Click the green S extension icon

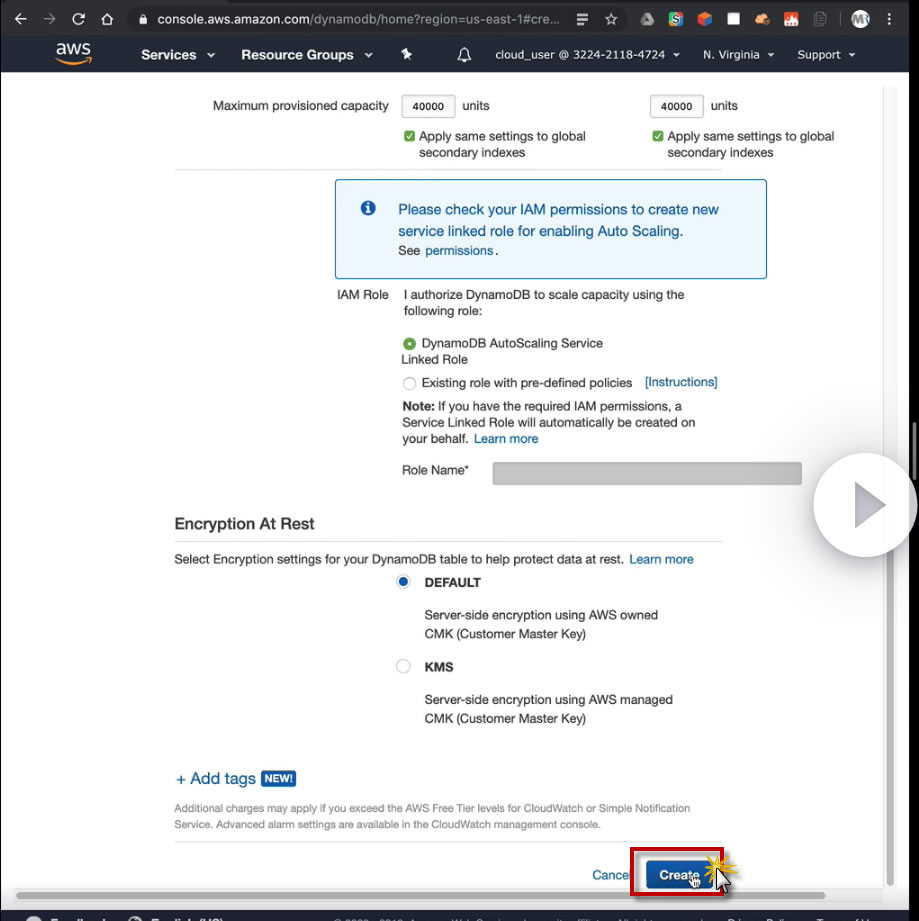coord(676,19)
